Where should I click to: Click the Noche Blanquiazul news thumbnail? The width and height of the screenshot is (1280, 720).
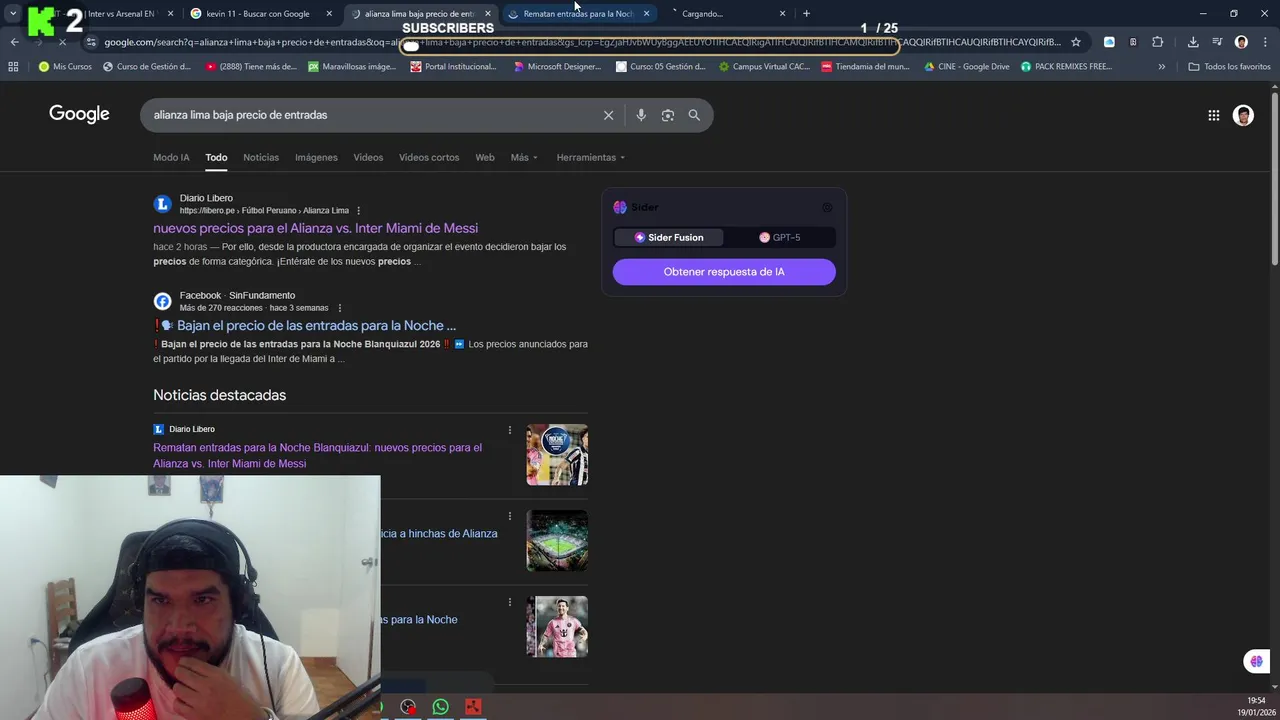coord(557,455)
